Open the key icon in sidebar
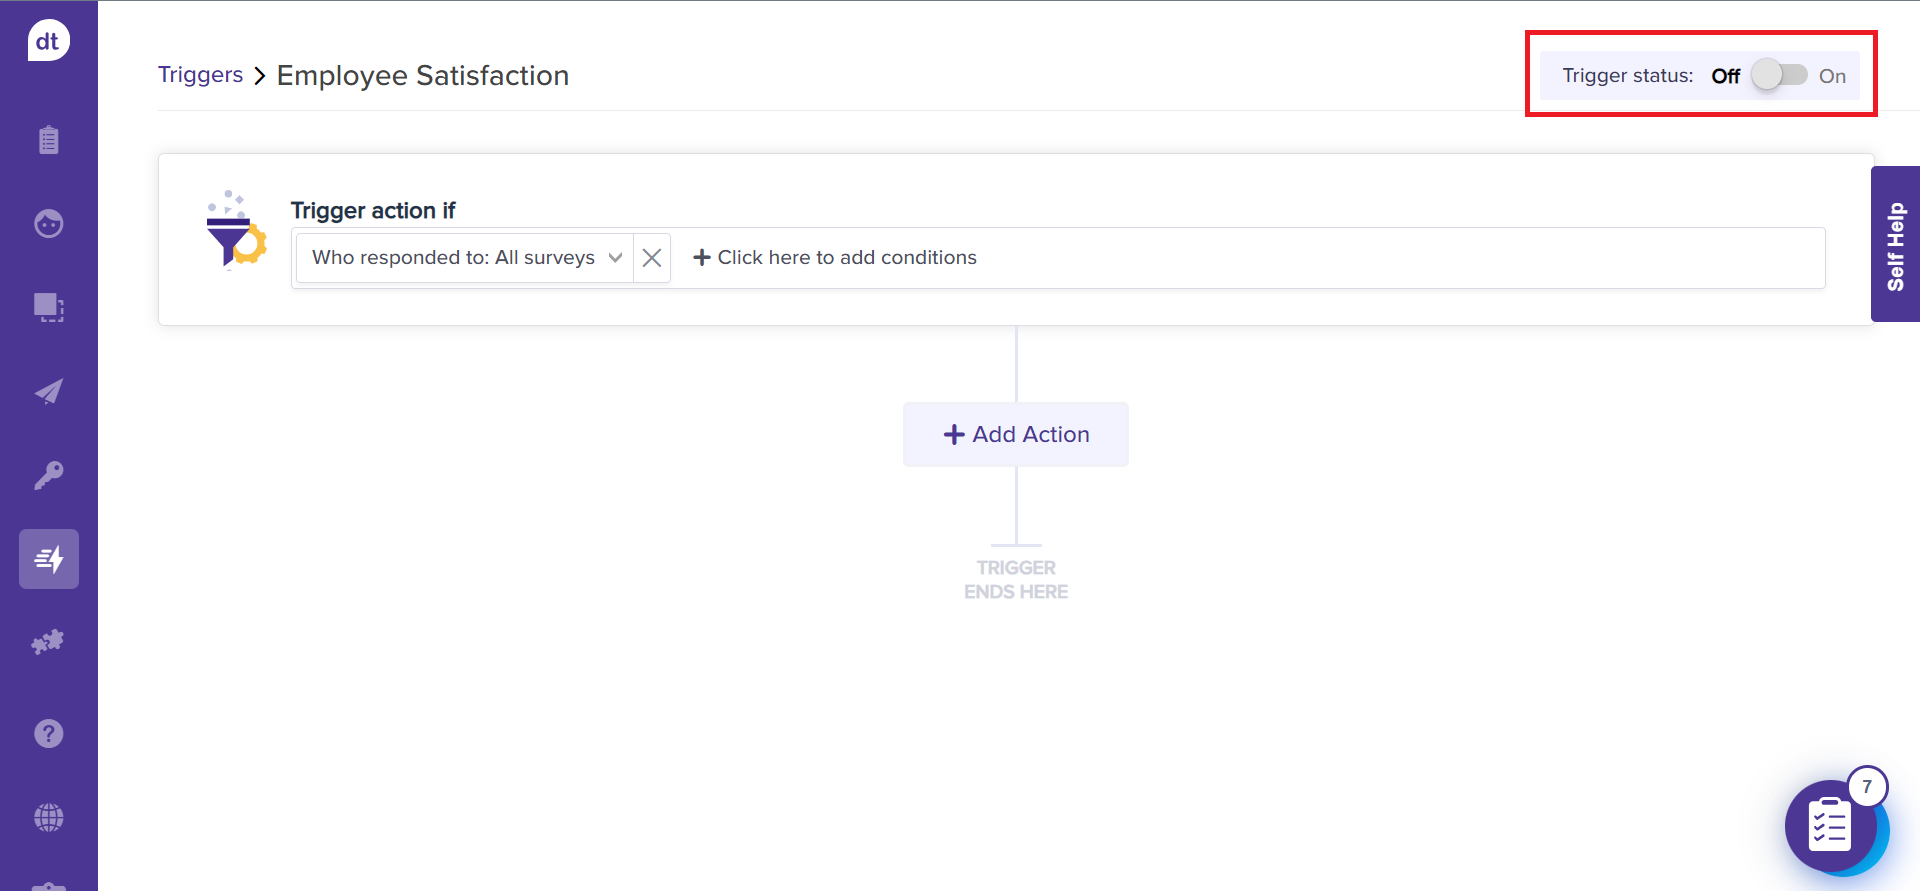 pos(48,475)
